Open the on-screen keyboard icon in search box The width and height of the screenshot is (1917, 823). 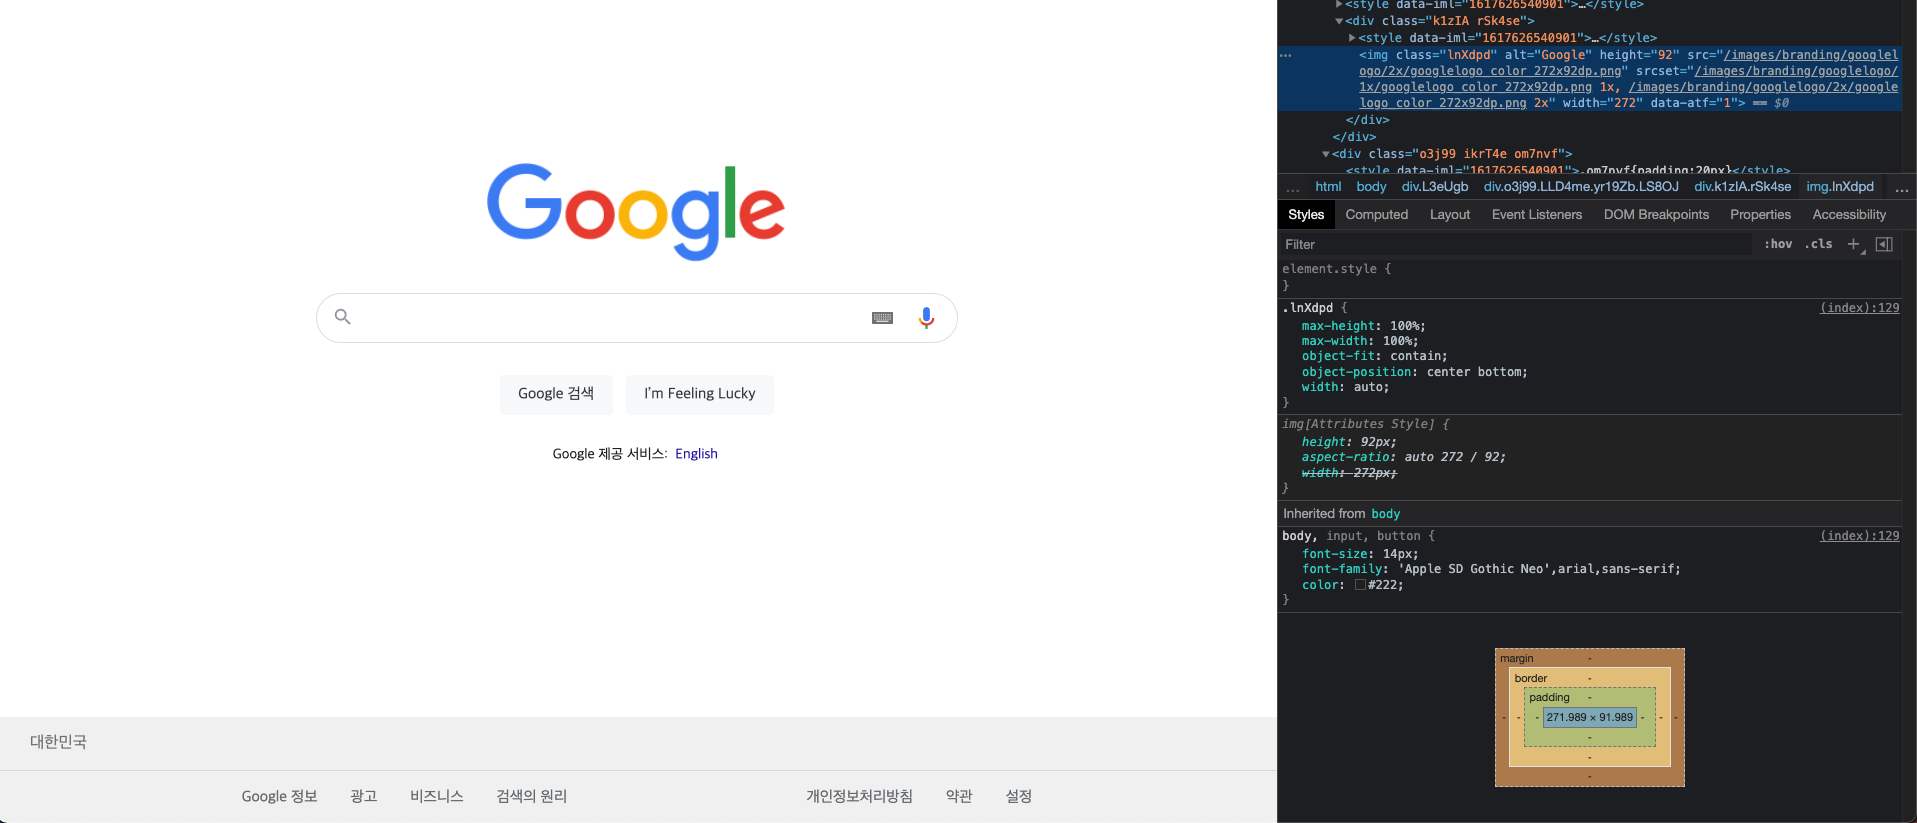click(882, 318)
